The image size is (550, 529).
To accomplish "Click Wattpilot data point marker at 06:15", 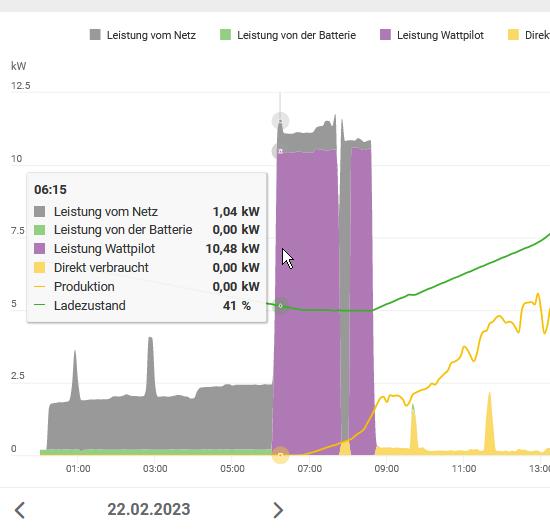I will [x=280, y=151].
